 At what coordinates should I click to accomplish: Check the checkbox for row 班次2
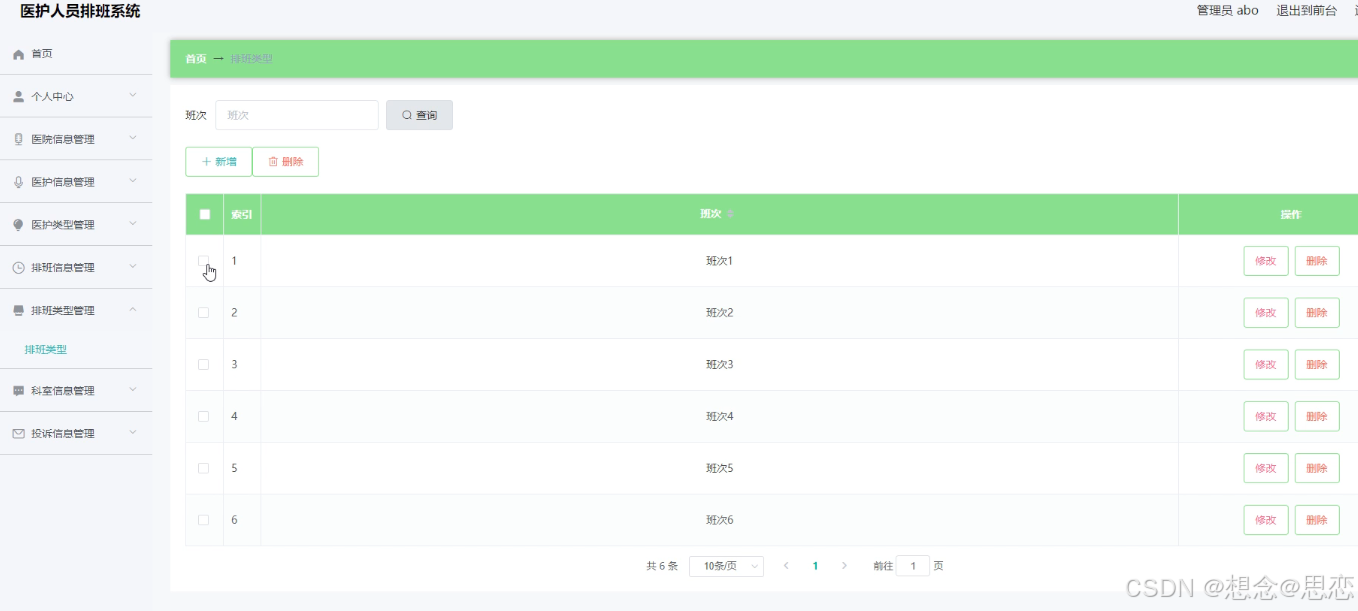coord(204,313)
